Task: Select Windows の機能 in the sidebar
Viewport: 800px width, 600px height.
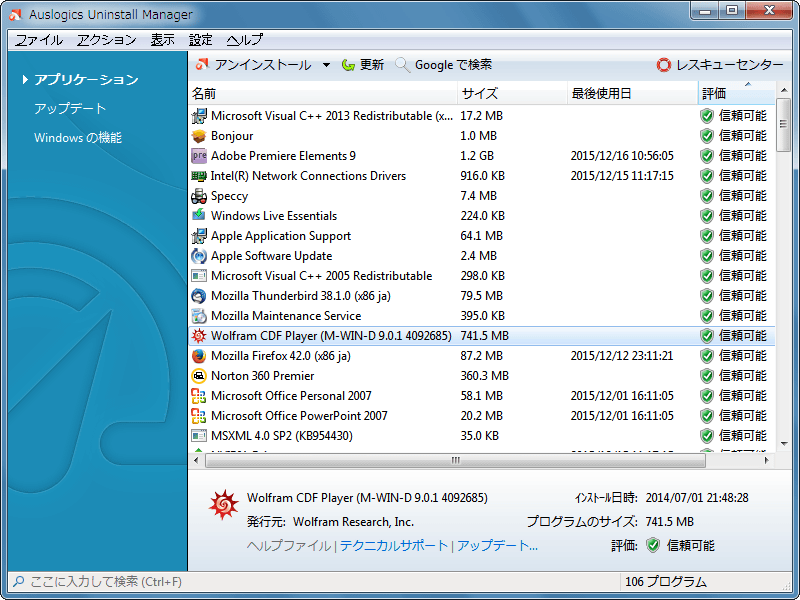Action: pyautogui.click(x=78, y=138)
